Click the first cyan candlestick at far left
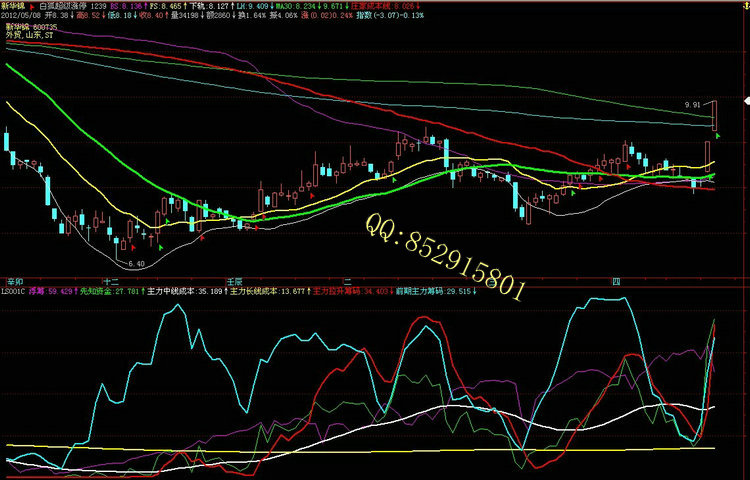 8,139
